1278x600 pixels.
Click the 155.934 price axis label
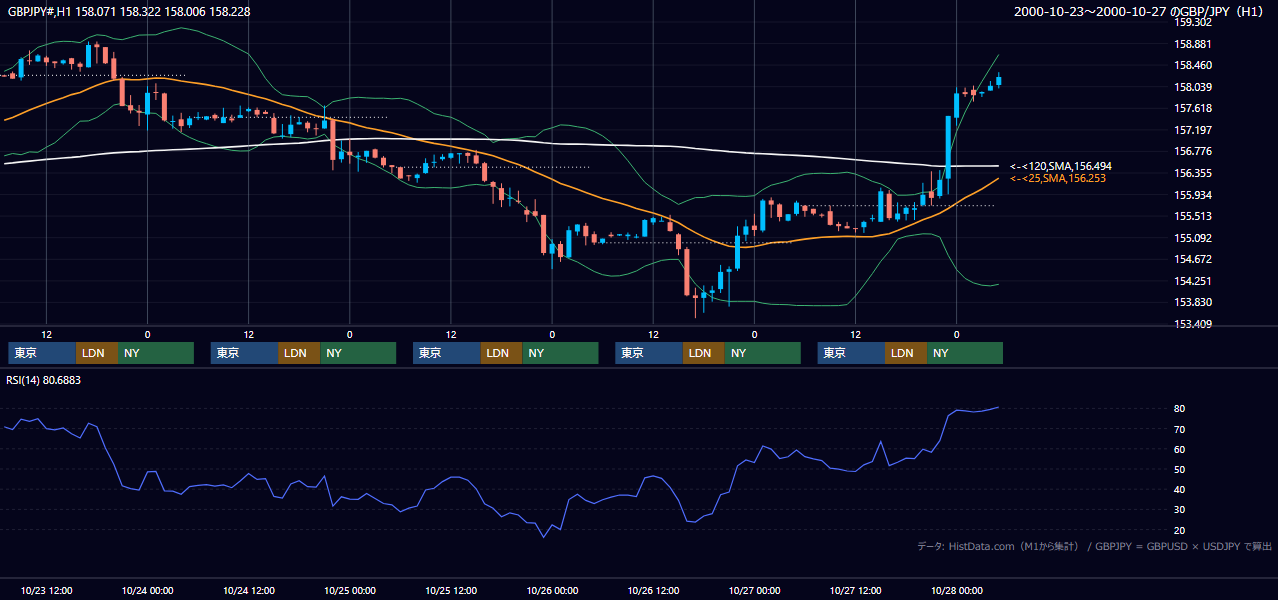[x=1193, y=195]
